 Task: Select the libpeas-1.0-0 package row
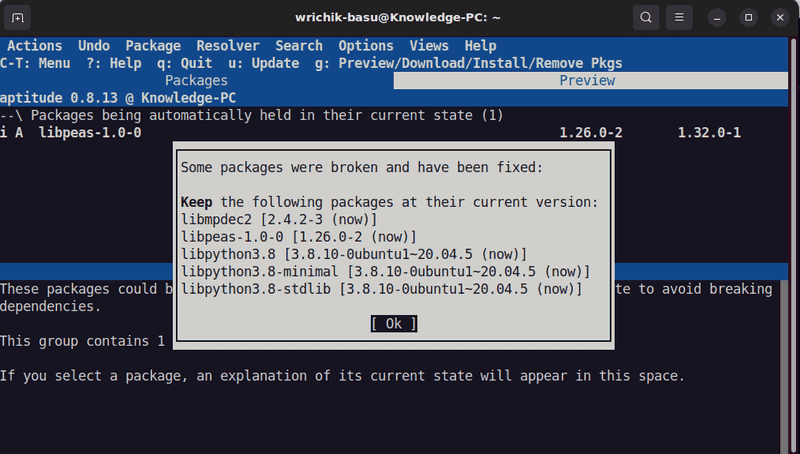tap(90, 133)
